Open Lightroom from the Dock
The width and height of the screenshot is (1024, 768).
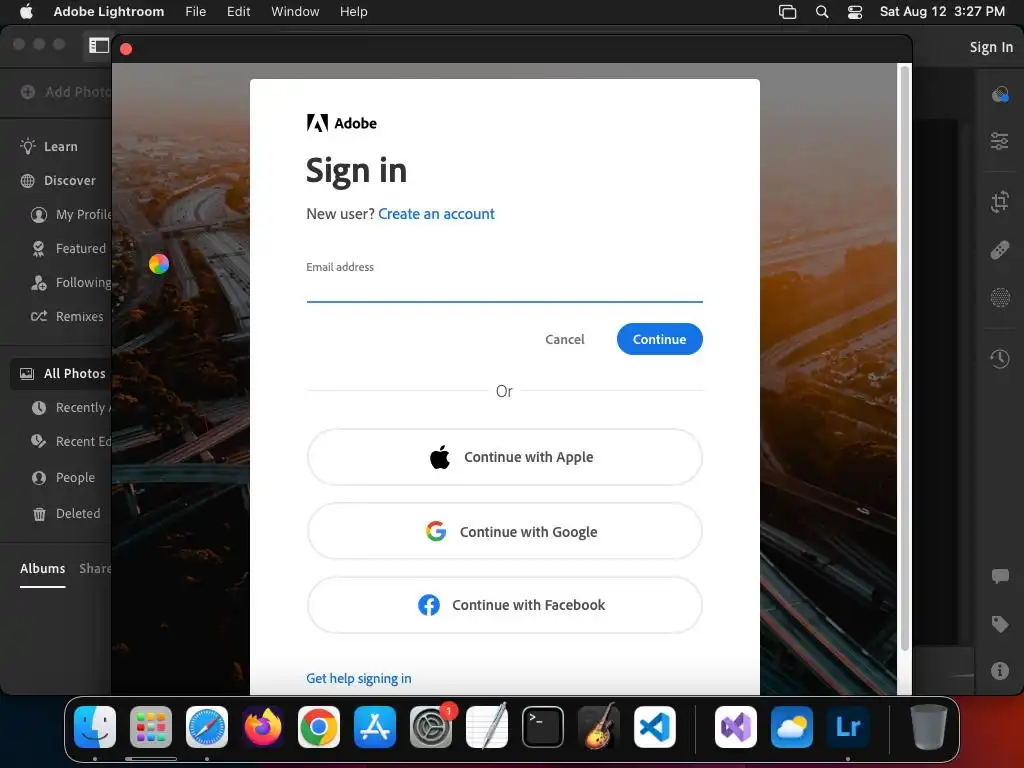click(x=848, y=727)
